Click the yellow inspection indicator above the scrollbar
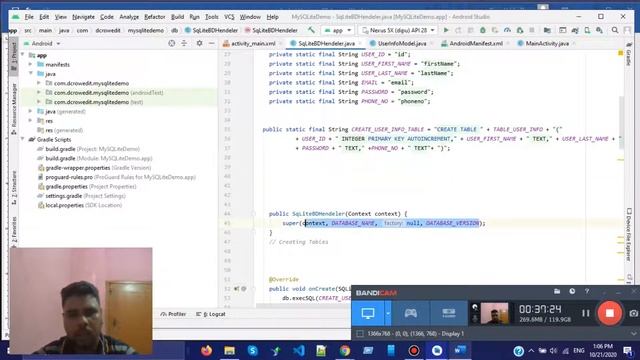The width and height of the screenshot is (640, 360). pyautogui.click(x=620, y=53)
